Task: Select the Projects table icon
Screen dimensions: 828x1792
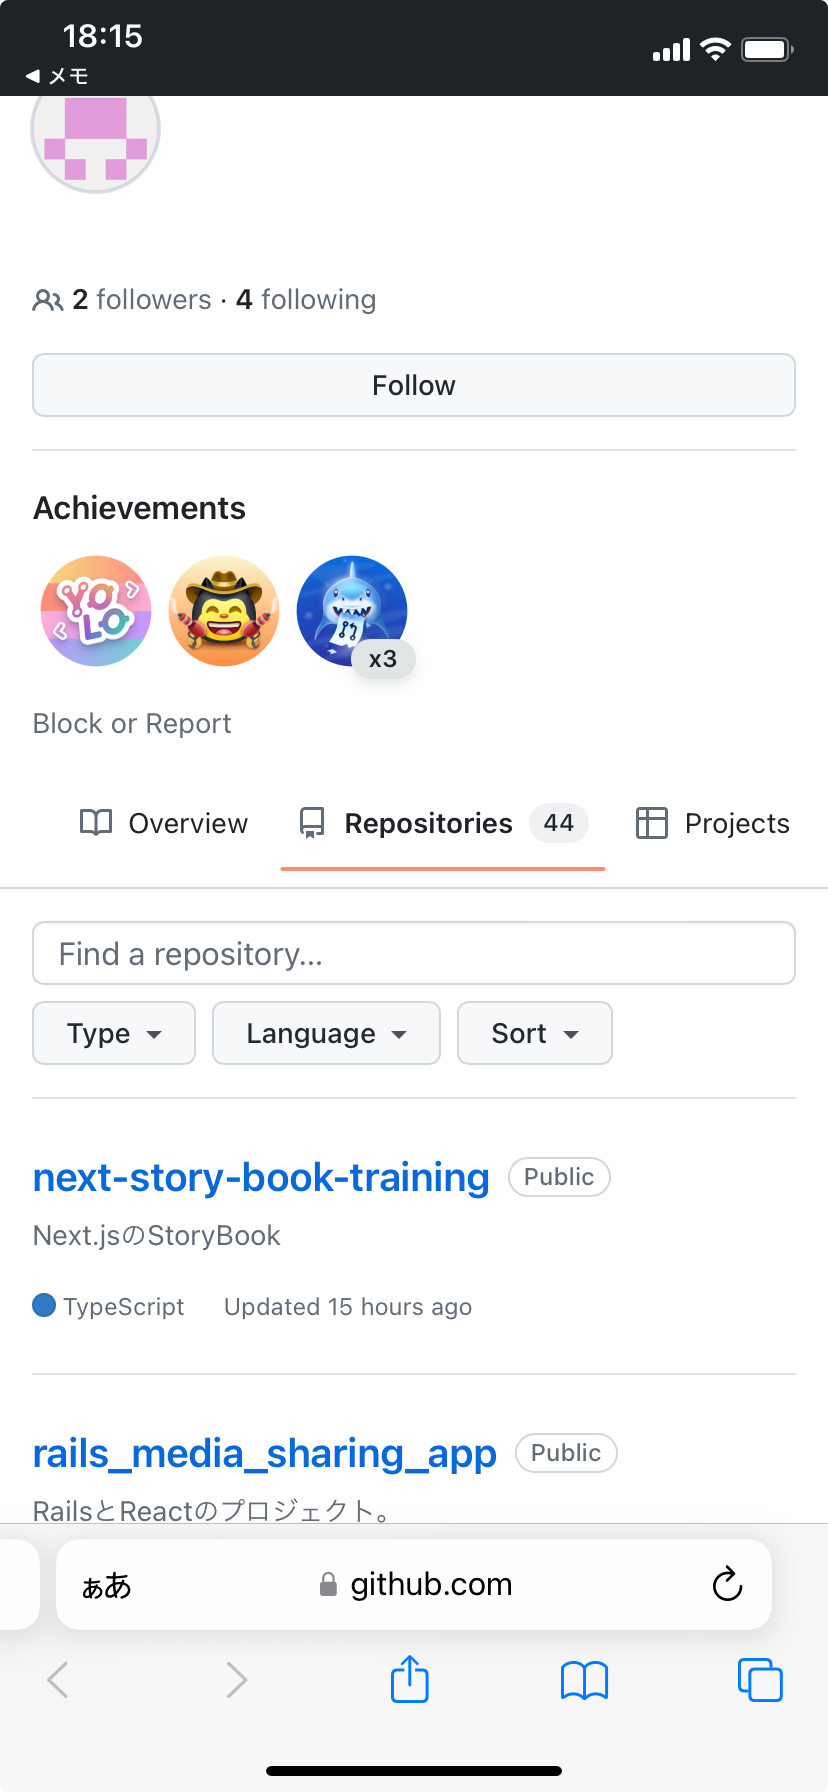Action: point(651,822)
